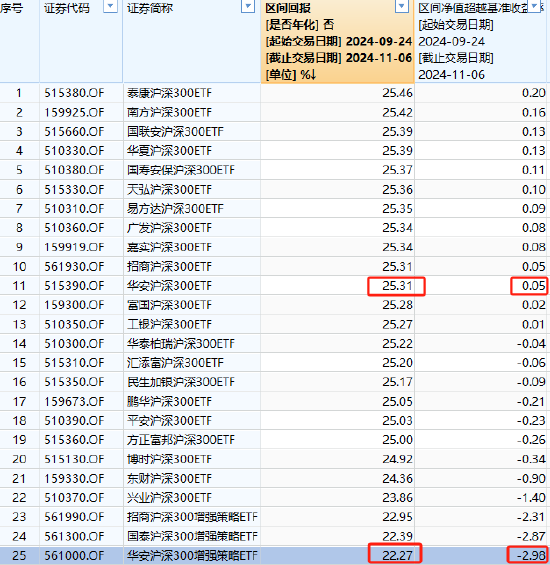Click return value 25.46 in row 1

click(x=397, y=93)
